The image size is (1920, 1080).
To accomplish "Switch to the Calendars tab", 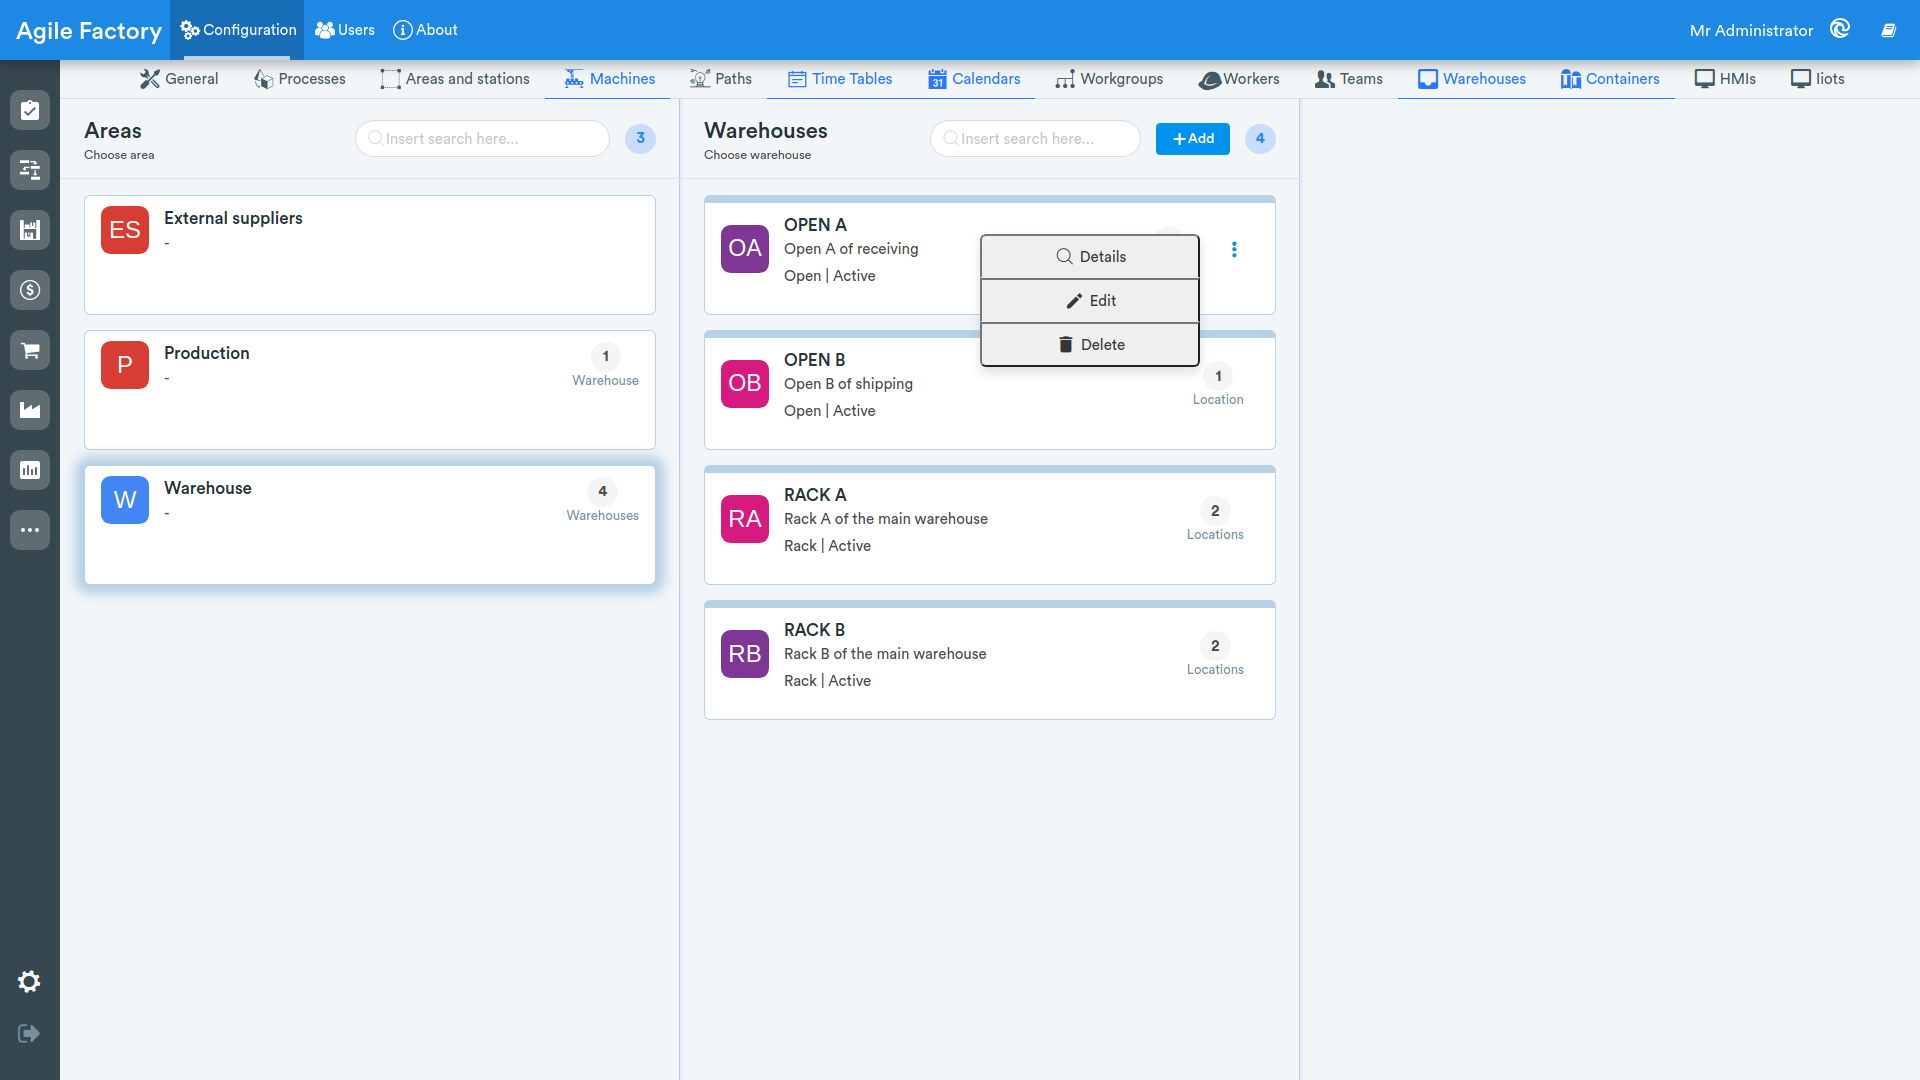I will tap(974, 79).
